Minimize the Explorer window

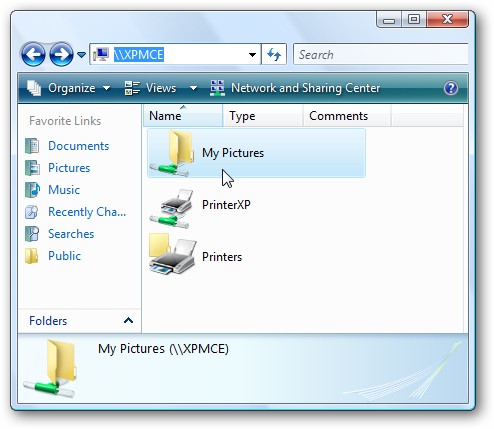[389, 20]
